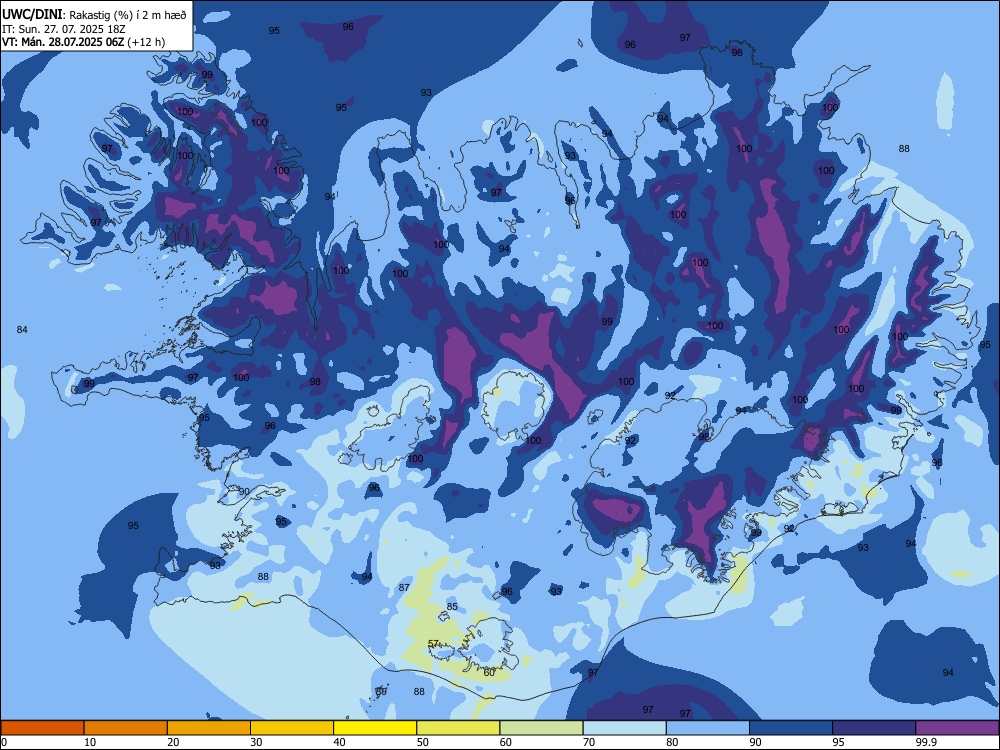The image size is (1000, 750).
Task: Click the '40' legend scale label
Action: click(x=339, y=742)
